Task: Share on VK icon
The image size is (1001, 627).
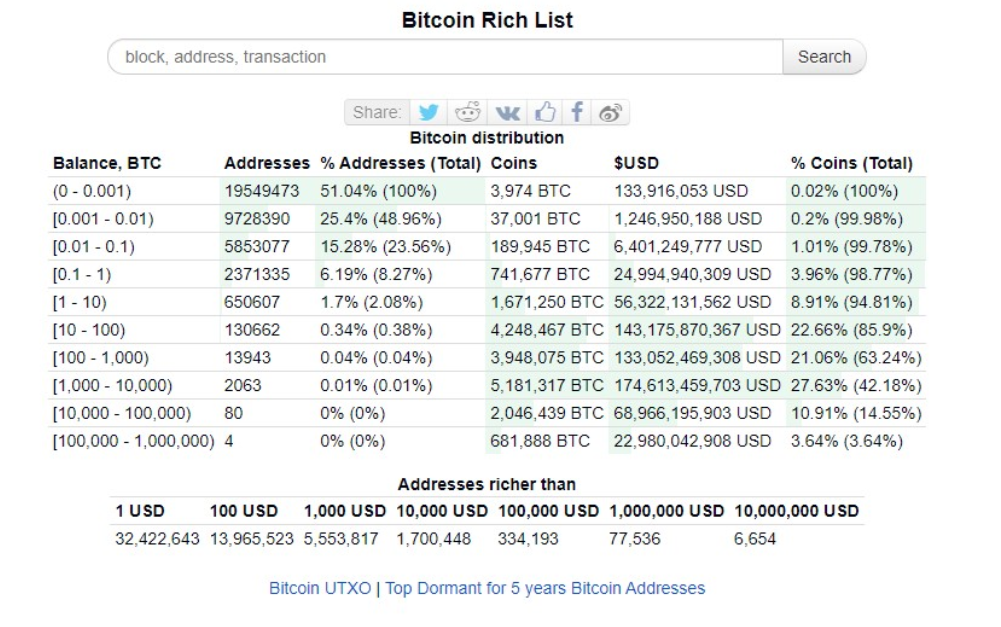Action: pyautogui.click(x=508, y=112)
